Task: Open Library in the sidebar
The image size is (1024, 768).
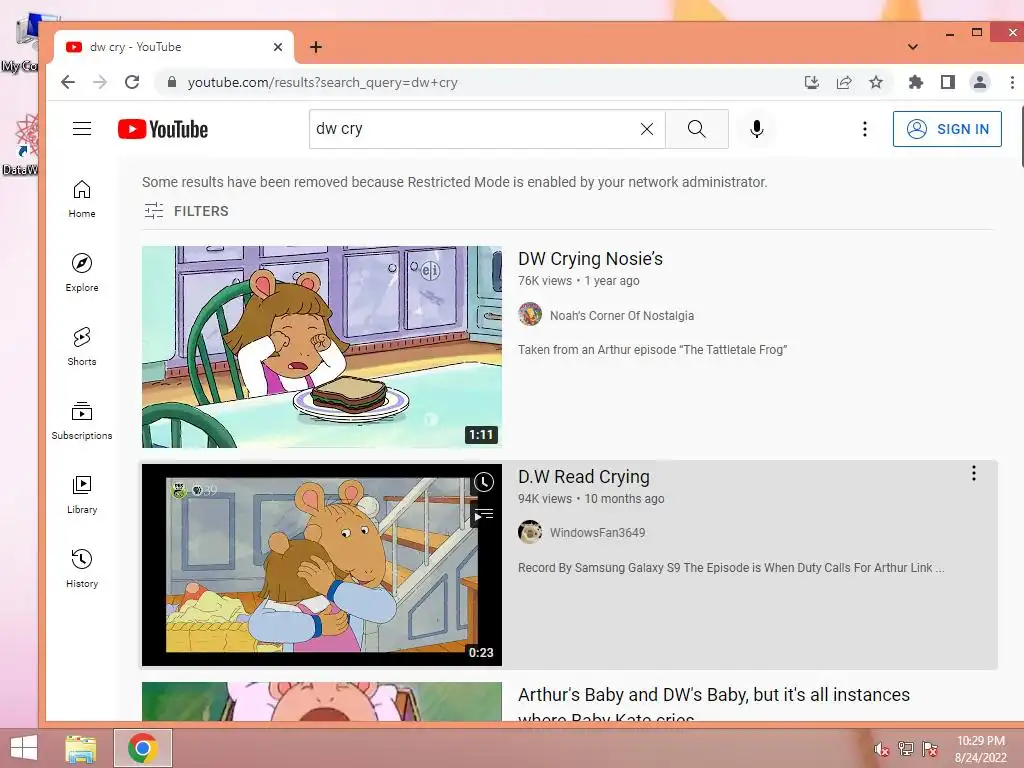Action: point(82,495)
